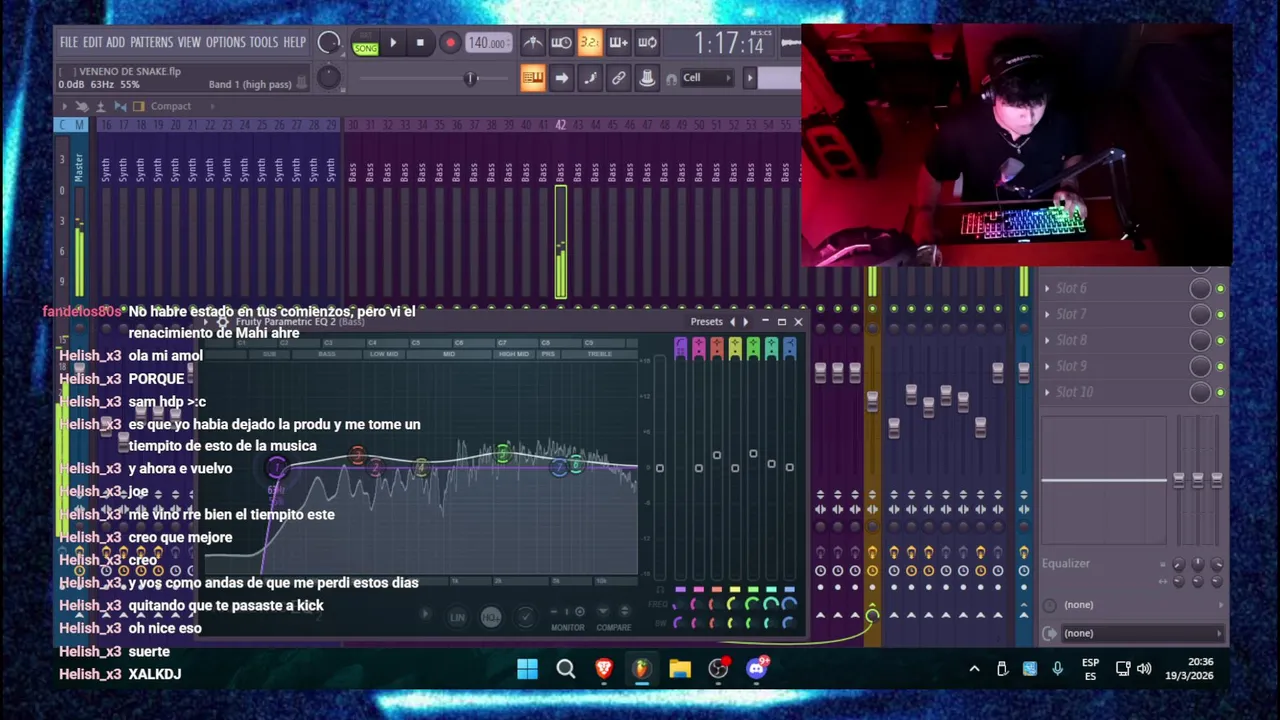Viewport: 1280px width, 720px height.
Task: Open taskbar Search
Action: point(566,669)
